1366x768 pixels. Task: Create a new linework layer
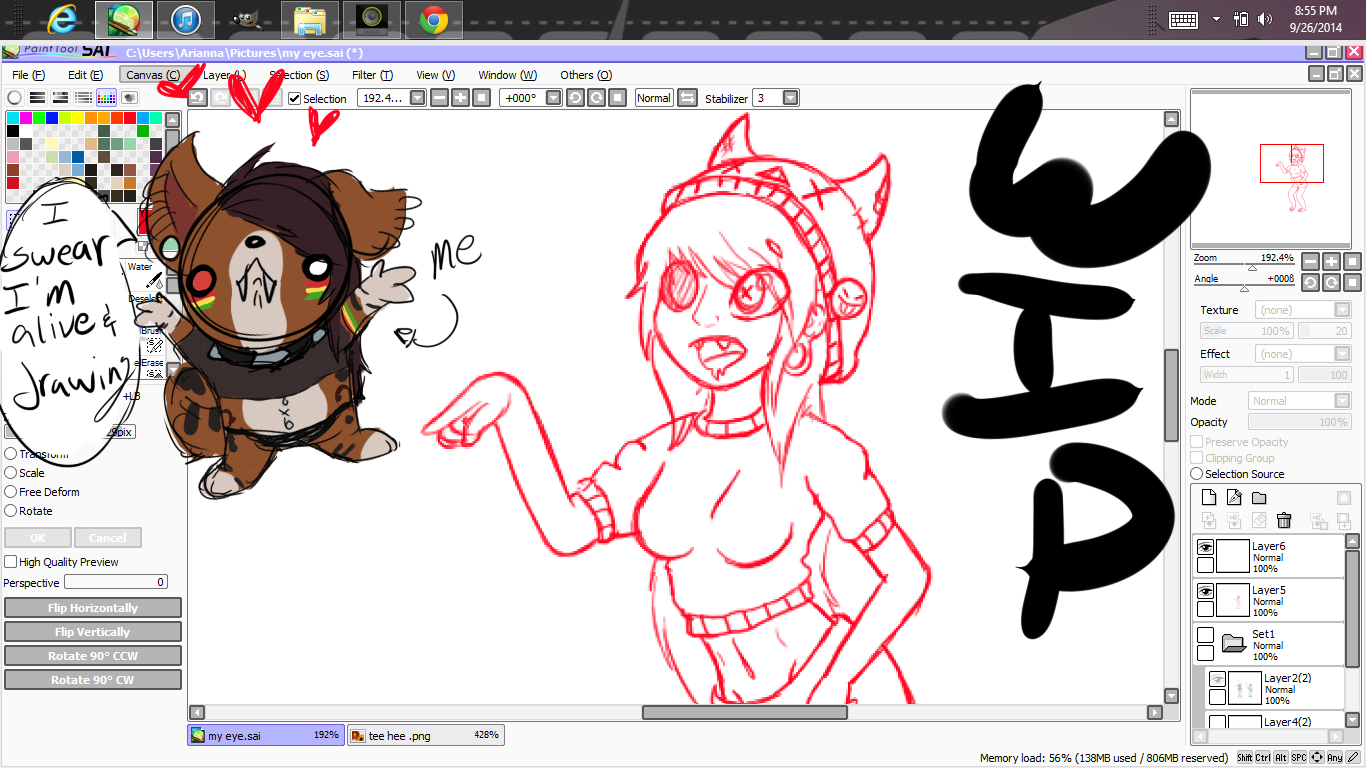coord(1234,497)
